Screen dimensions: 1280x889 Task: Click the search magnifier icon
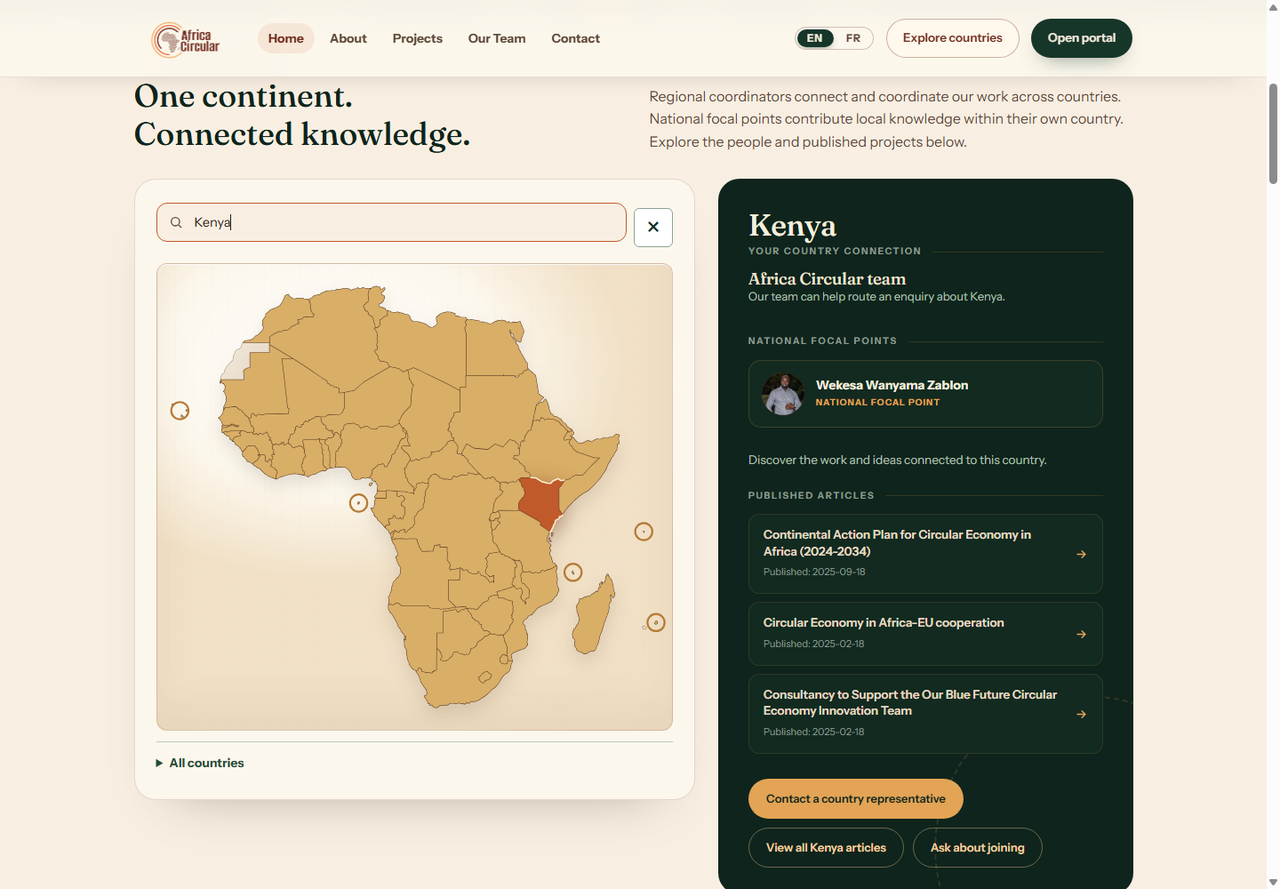(x=176, y=223)
